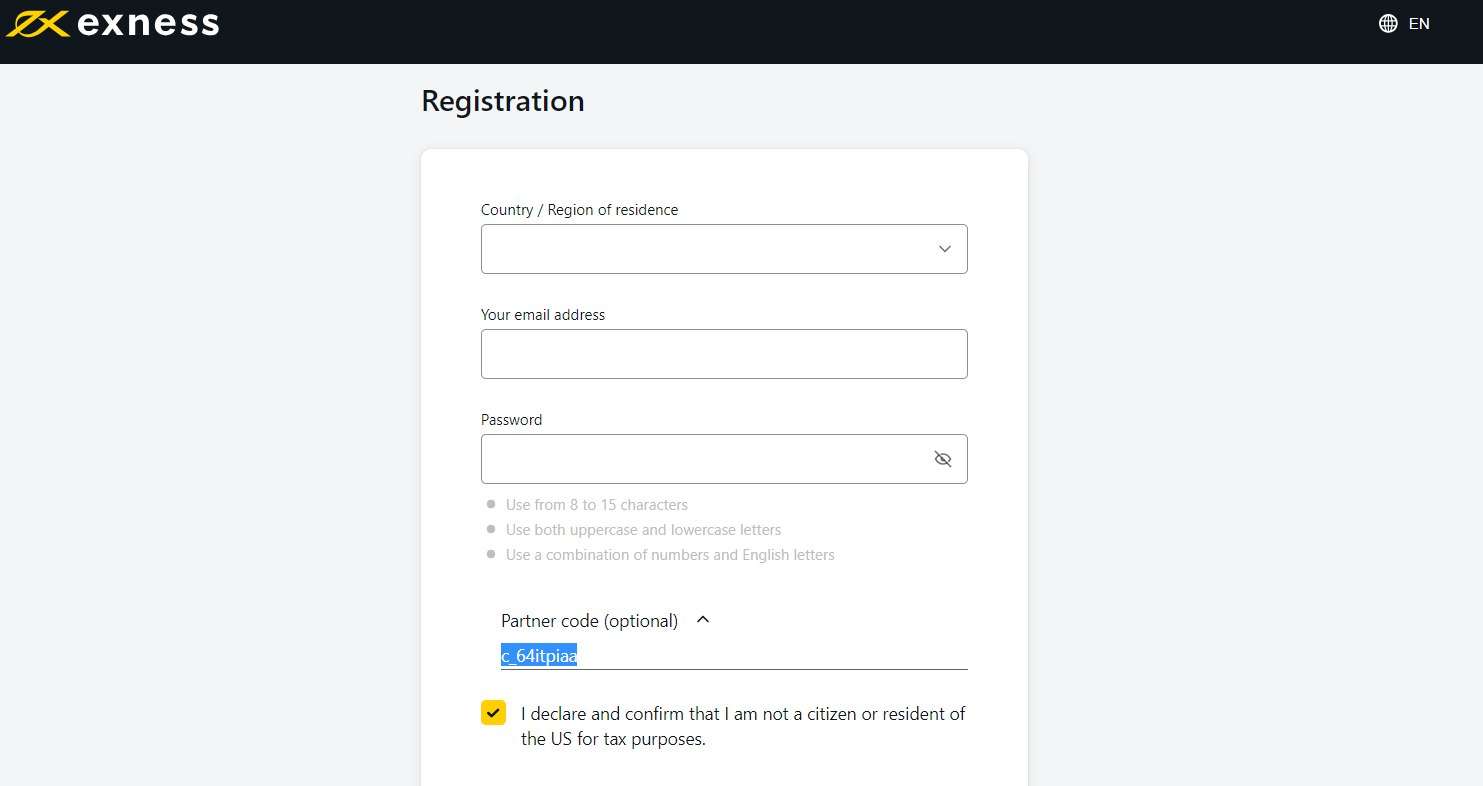Focus the email address input field

point(724,354)
